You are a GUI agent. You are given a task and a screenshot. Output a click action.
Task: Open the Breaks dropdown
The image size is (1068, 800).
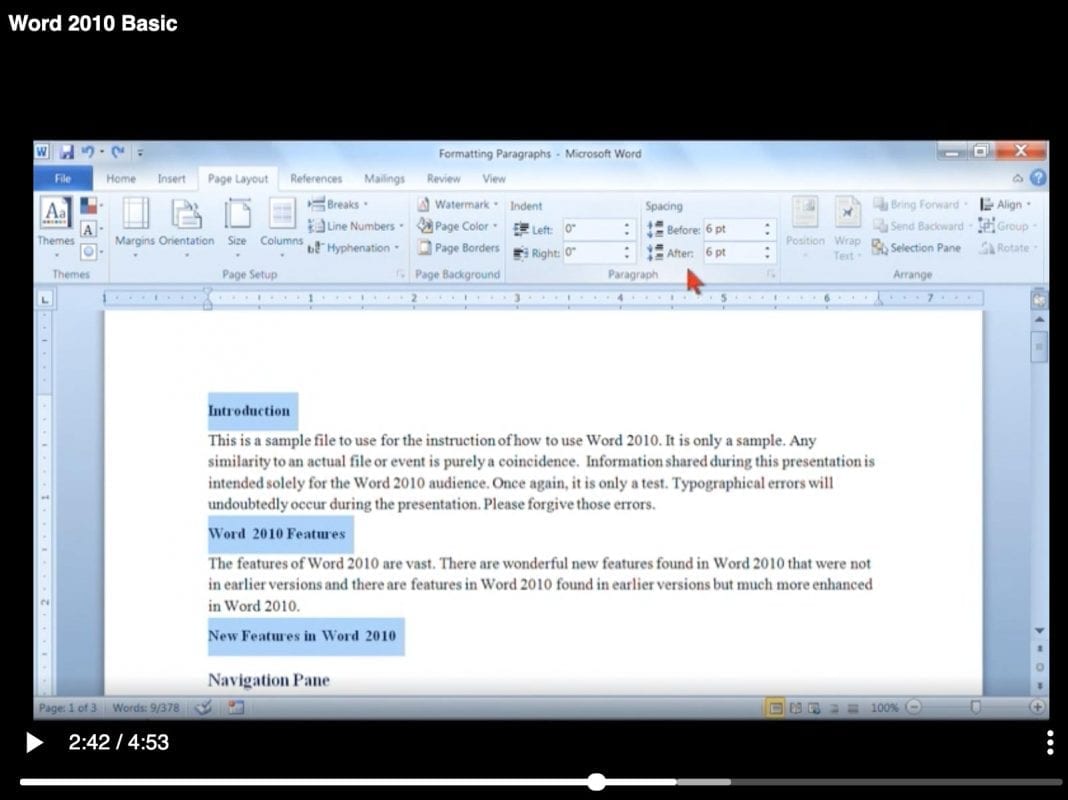[x=340, y=204]
